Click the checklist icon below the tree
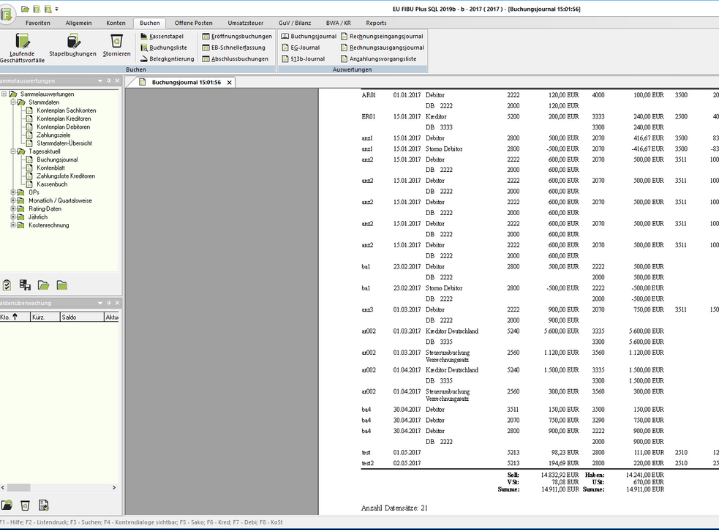Screen dimensions: 719x530 point(7,285)
